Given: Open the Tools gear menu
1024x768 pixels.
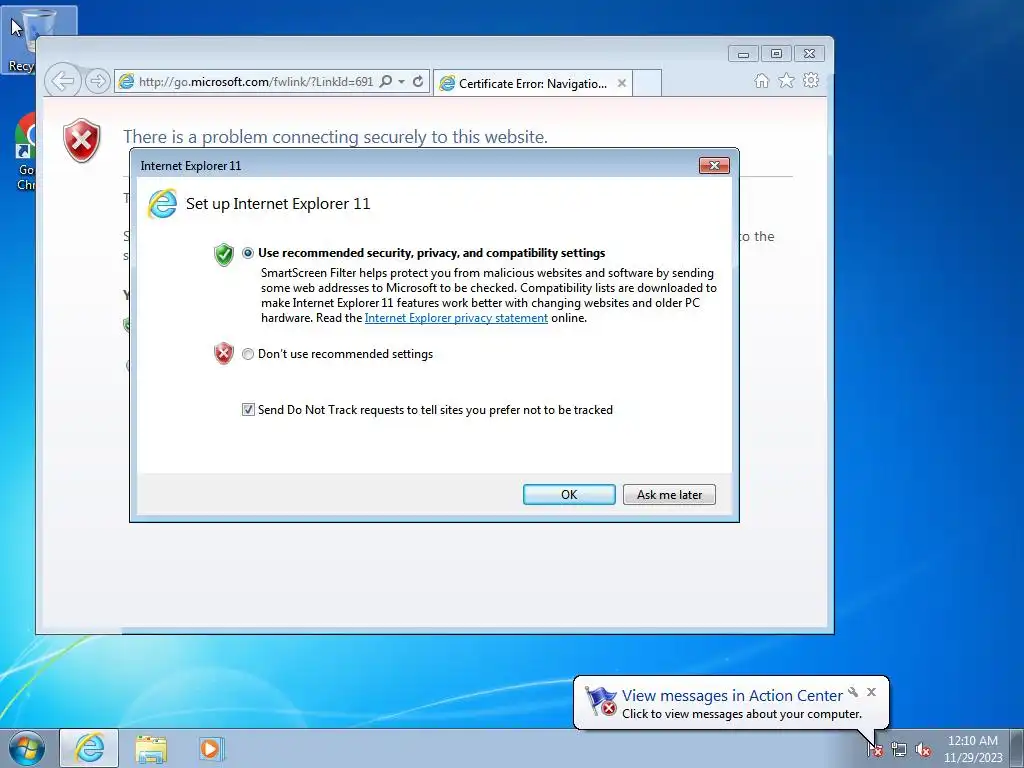Looking at the screenshot, I should pyautogui.click(x=811, y=80).
